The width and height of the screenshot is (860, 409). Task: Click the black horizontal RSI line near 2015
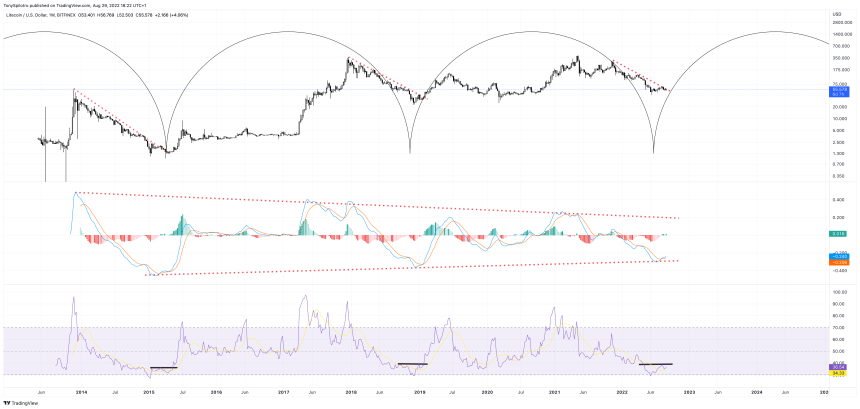coord(164,368)
